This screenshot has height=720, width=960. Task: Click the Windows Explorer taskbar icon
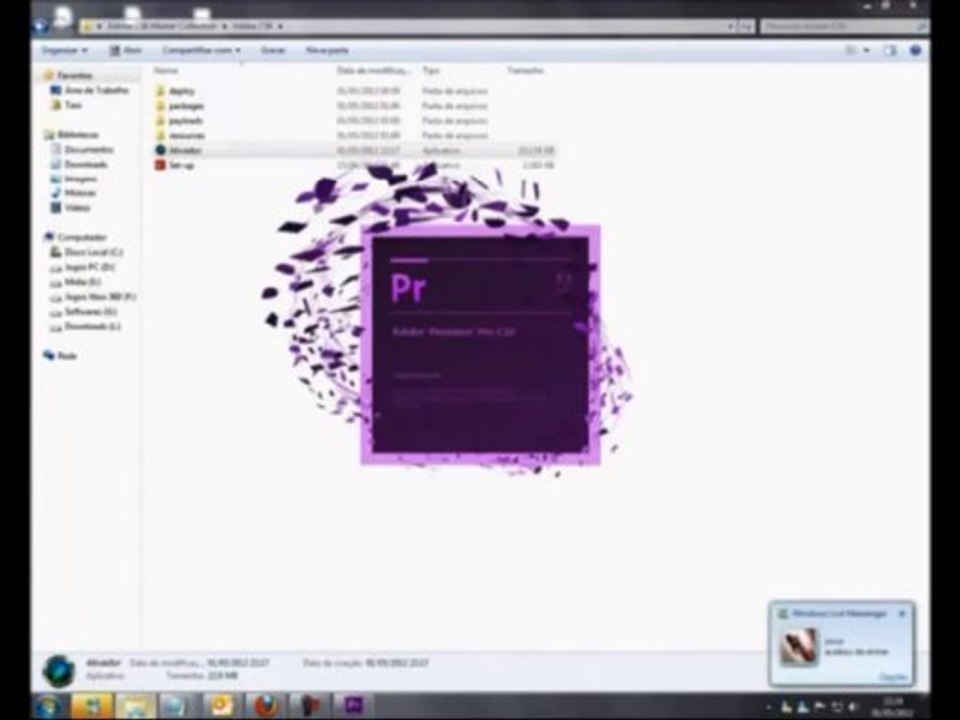(x=135, y=706)
